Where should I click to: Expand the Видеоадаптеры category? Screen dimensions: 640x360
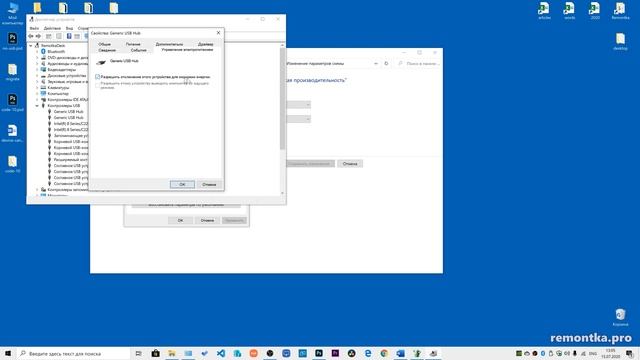(x=37, y=69)
